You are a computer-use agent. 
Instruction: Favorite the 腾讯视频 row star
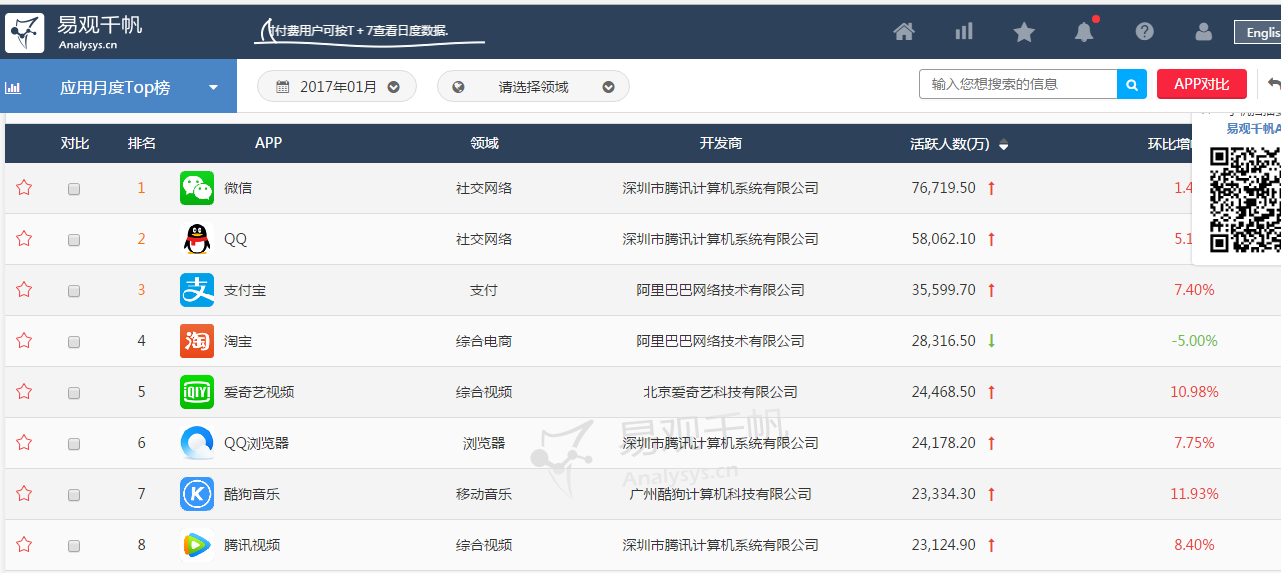(x=24, y=544)
